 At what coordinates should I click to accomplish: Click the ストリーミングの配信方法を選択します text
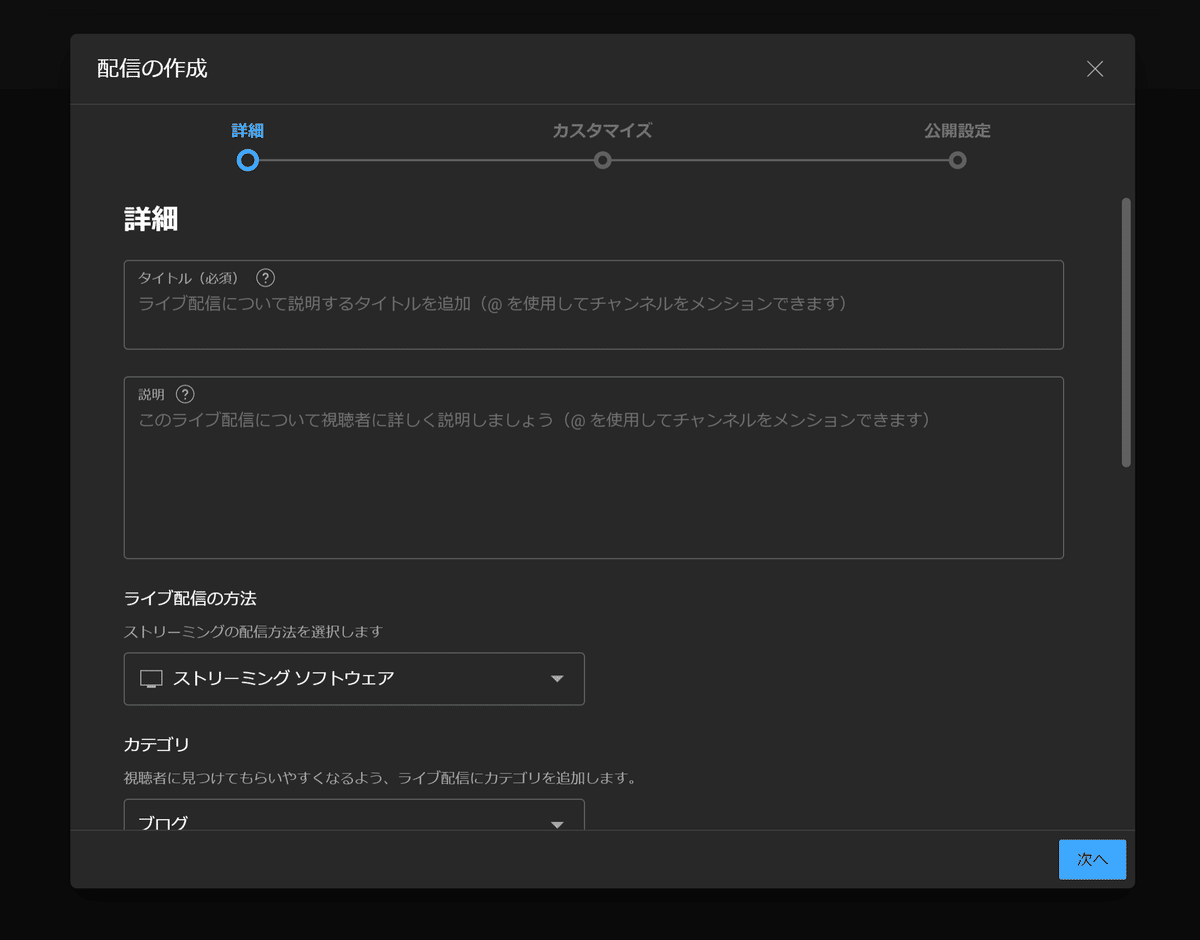(253, 632)
